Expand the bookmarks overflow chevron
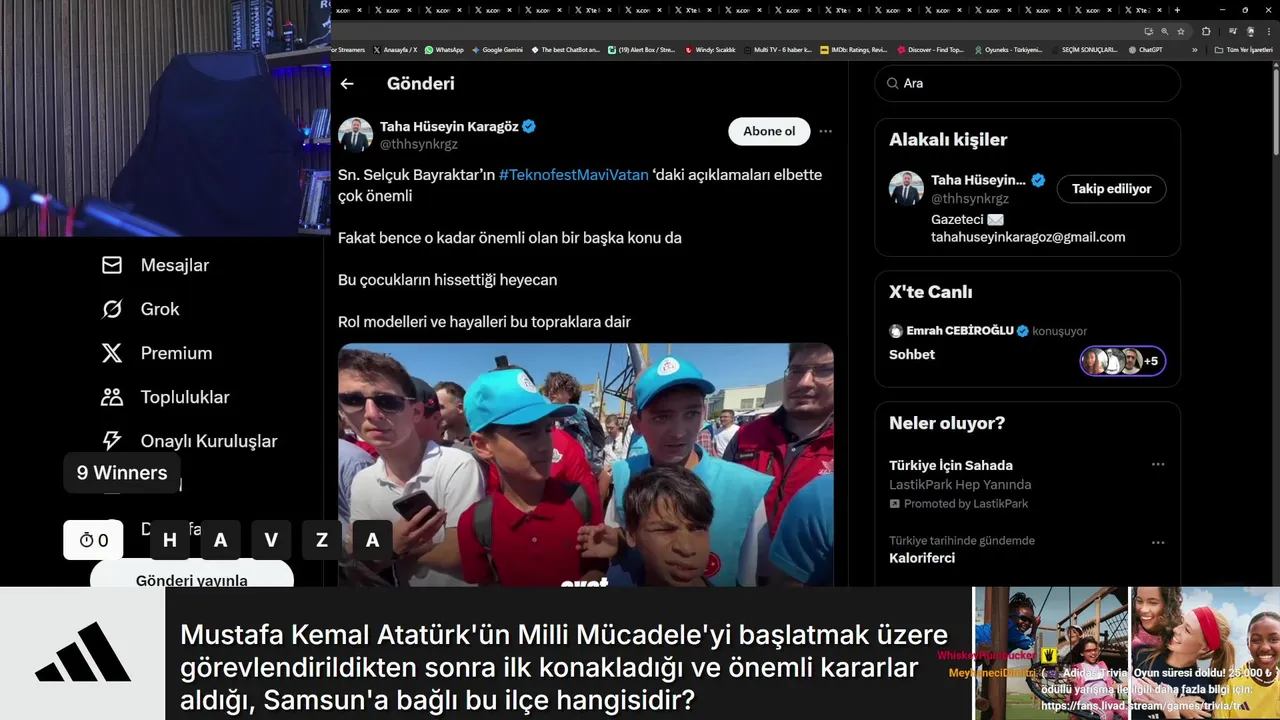Viewport: 1280px width, 720px height. click(1195, 49)
